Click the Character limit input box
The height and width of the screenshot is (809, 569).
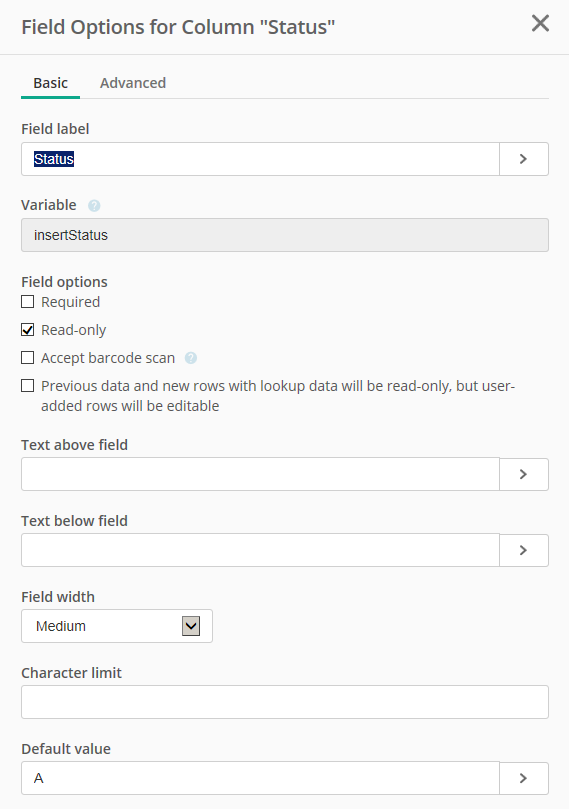click(x=285, y=702)
